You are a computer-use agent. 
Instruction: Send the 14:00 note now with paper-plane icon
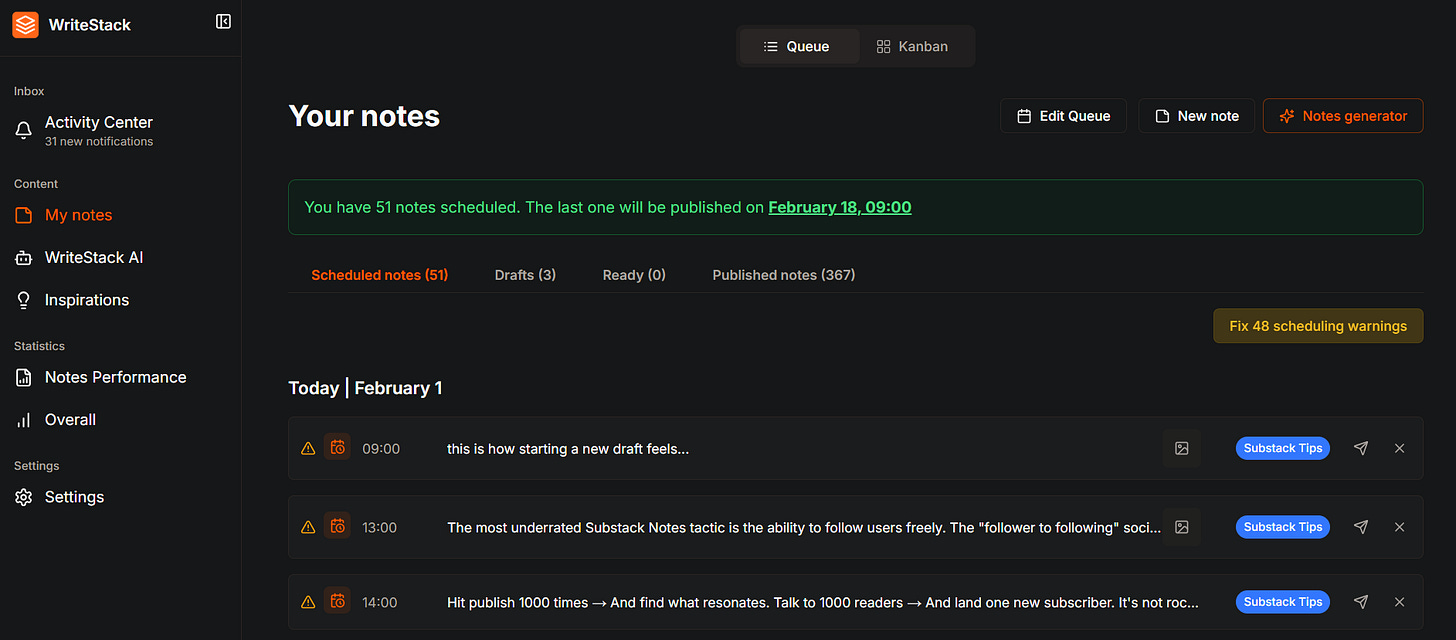point(1361,602)
